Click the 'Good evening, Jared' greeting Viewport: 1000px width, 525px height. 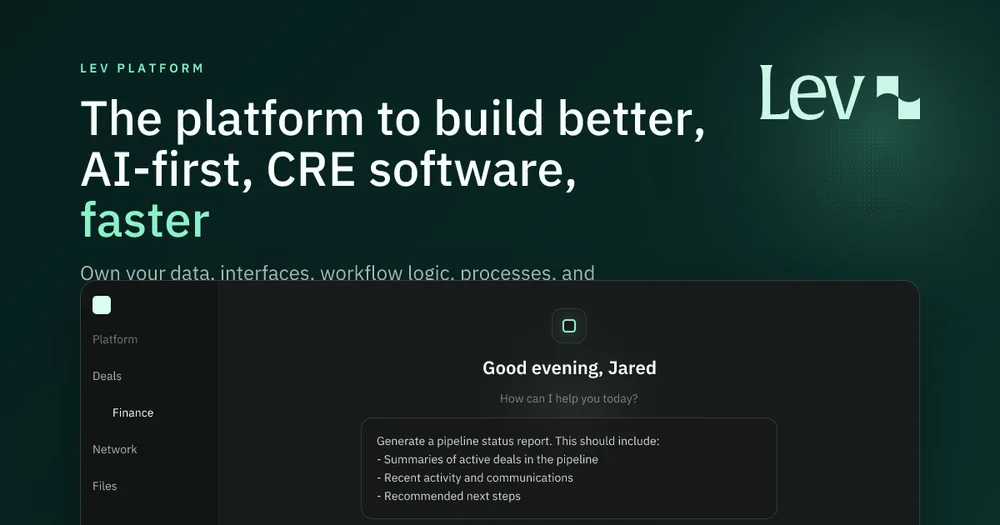point(569,368)
